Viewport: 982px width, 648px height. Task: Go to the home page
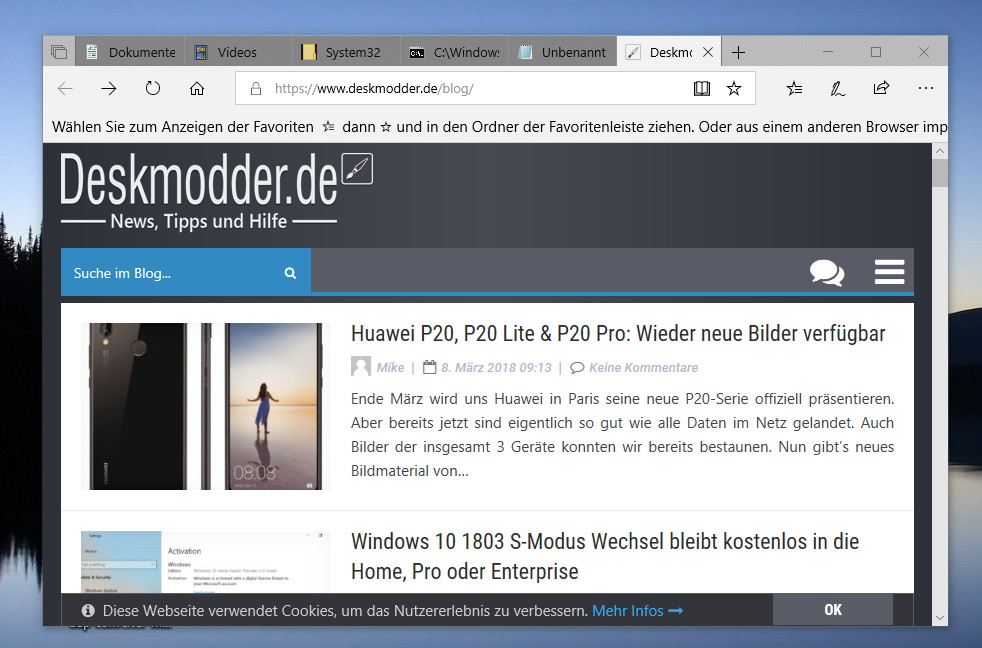click(x=197, y=88)
